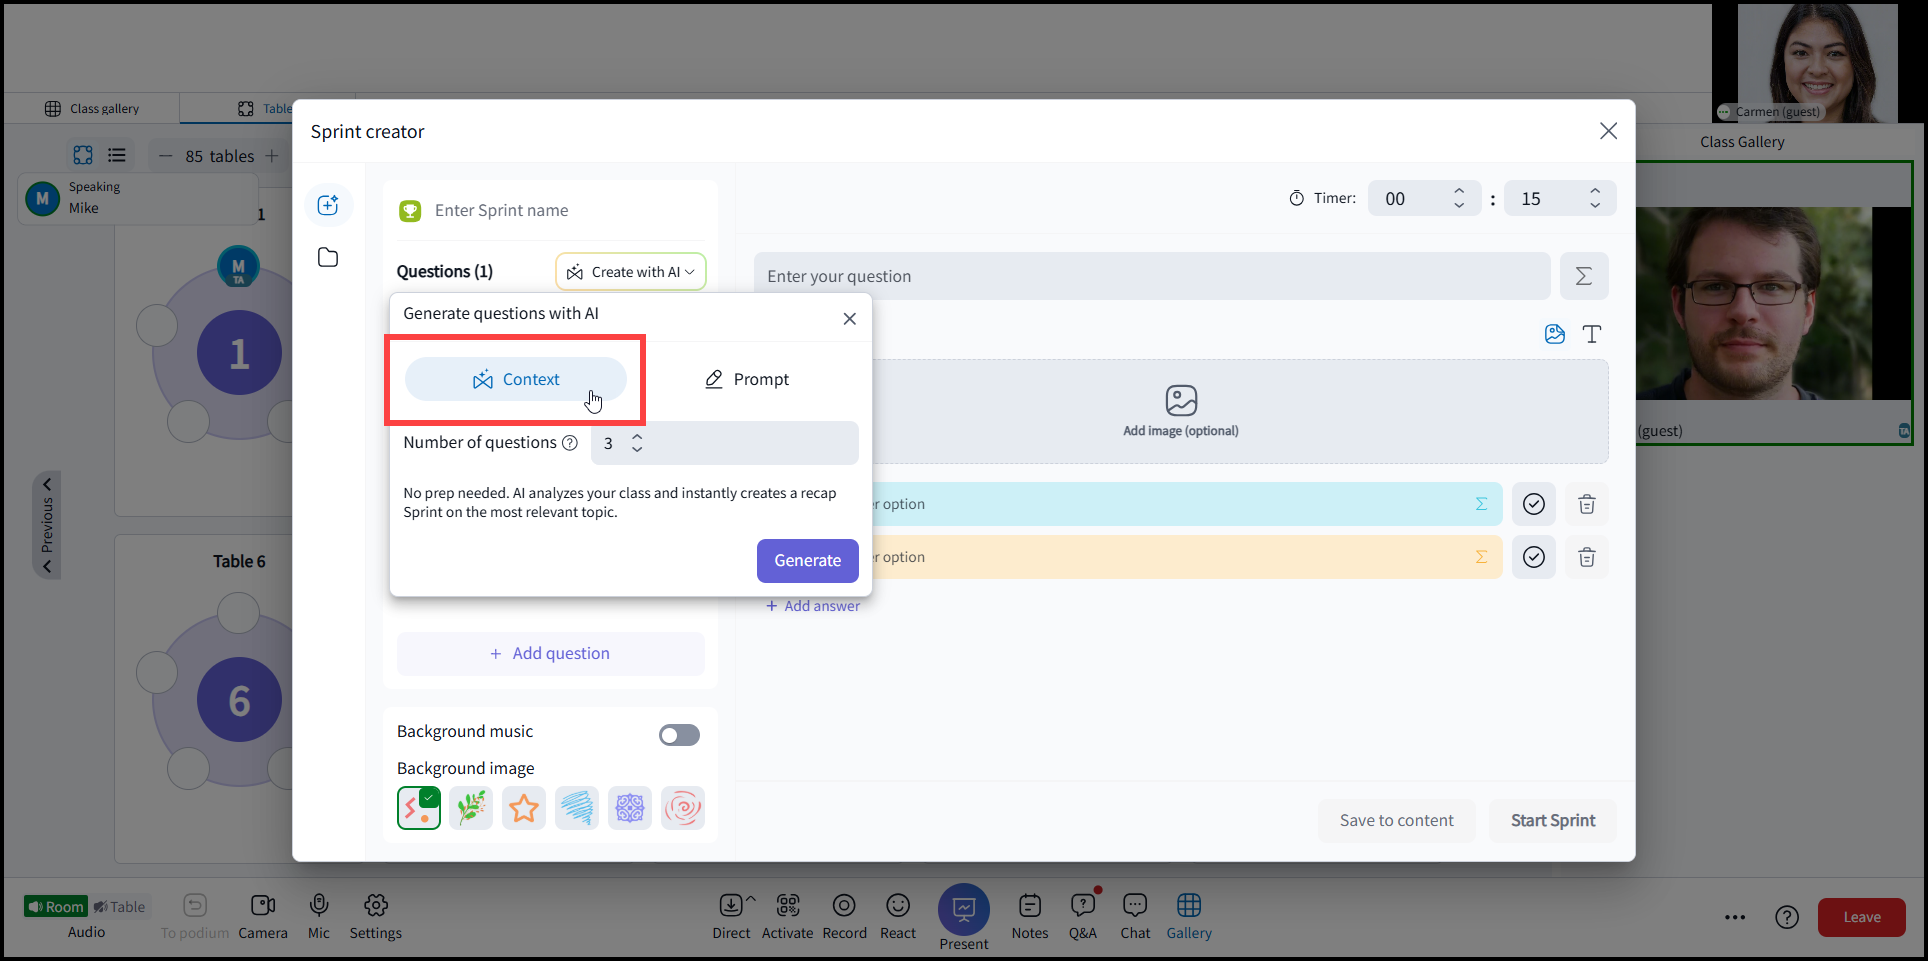Image resolution: width=1928 pixels, height=961 pixels.
Task: Choose the star background image swatch
Action: coord(524,808)
